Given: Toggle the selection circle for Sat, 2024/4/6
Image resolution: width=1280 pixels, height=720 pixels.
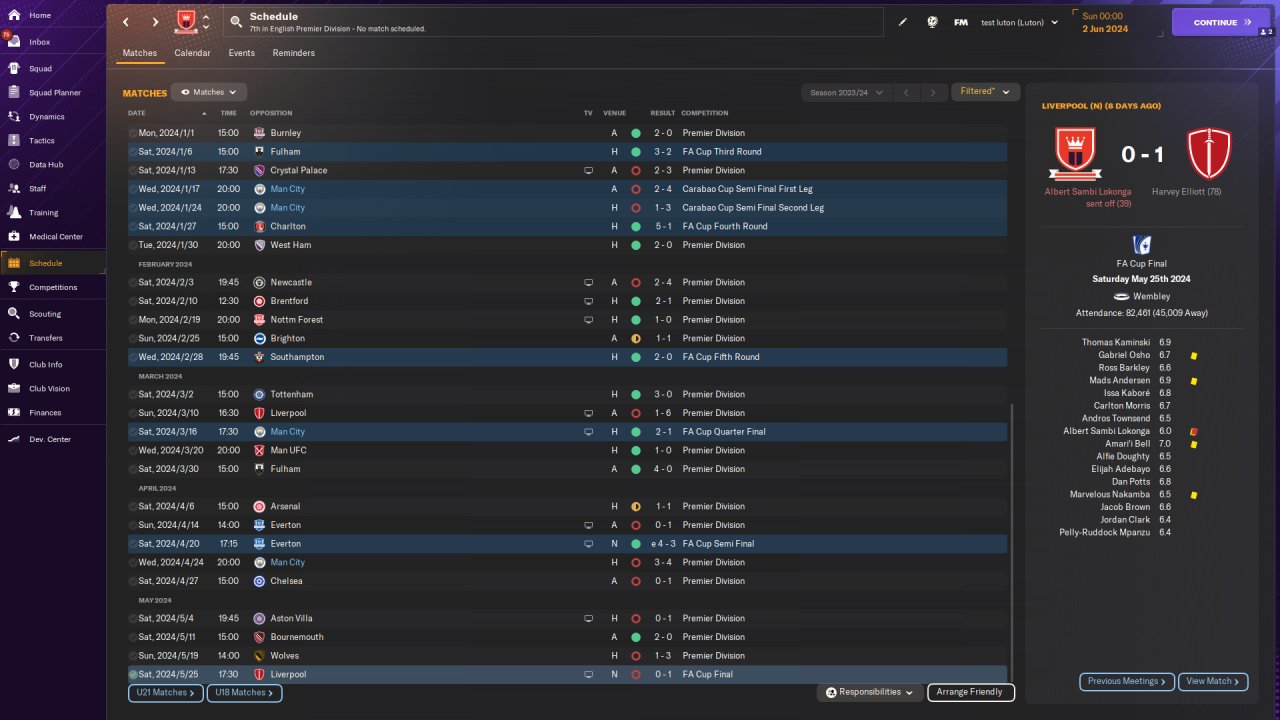Looking at the screenshot, I should click(133, 507).
